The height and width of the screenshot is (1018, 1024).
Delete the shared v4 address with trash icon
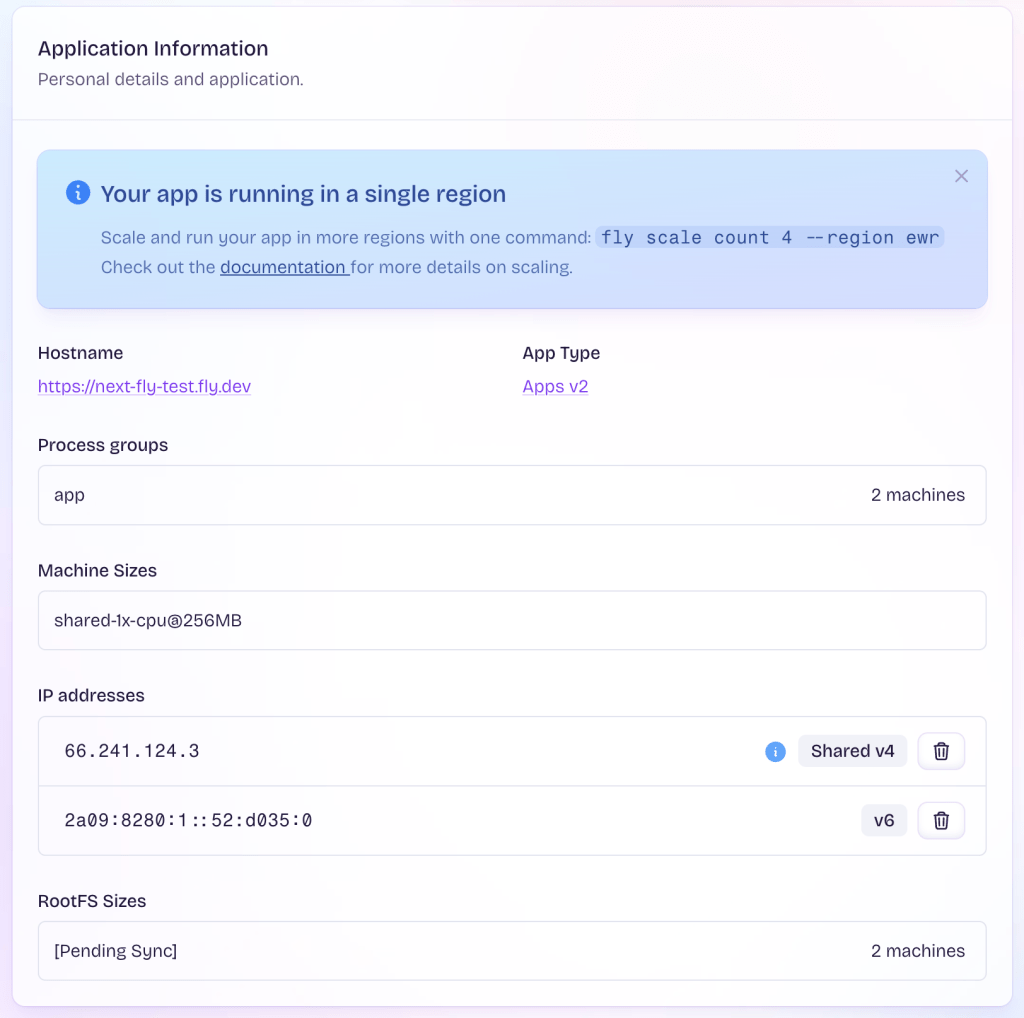(x=941, y=751)
